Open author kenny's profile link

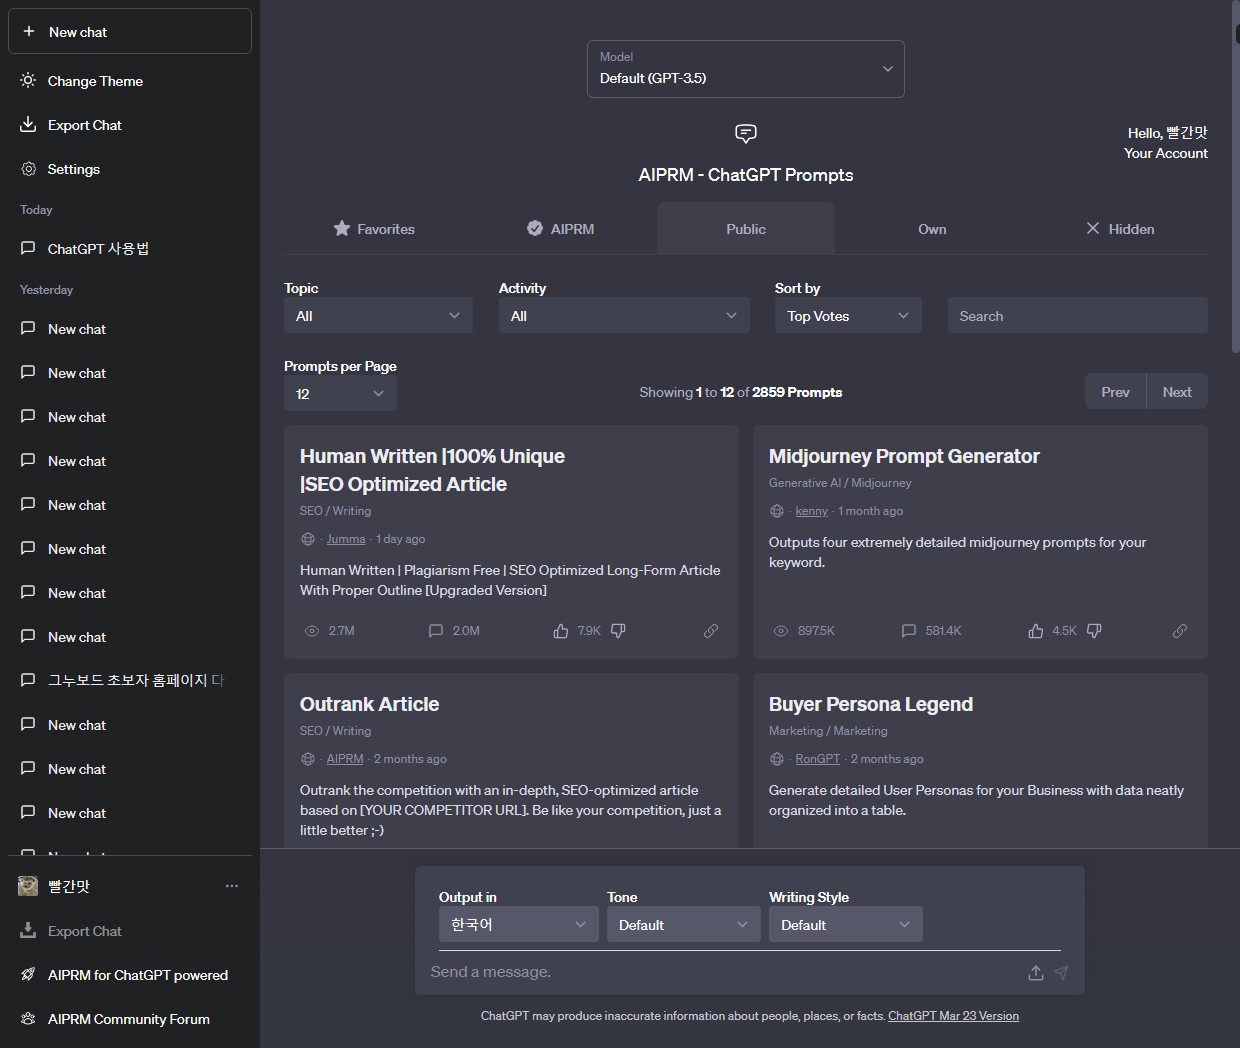pos(812,511)
